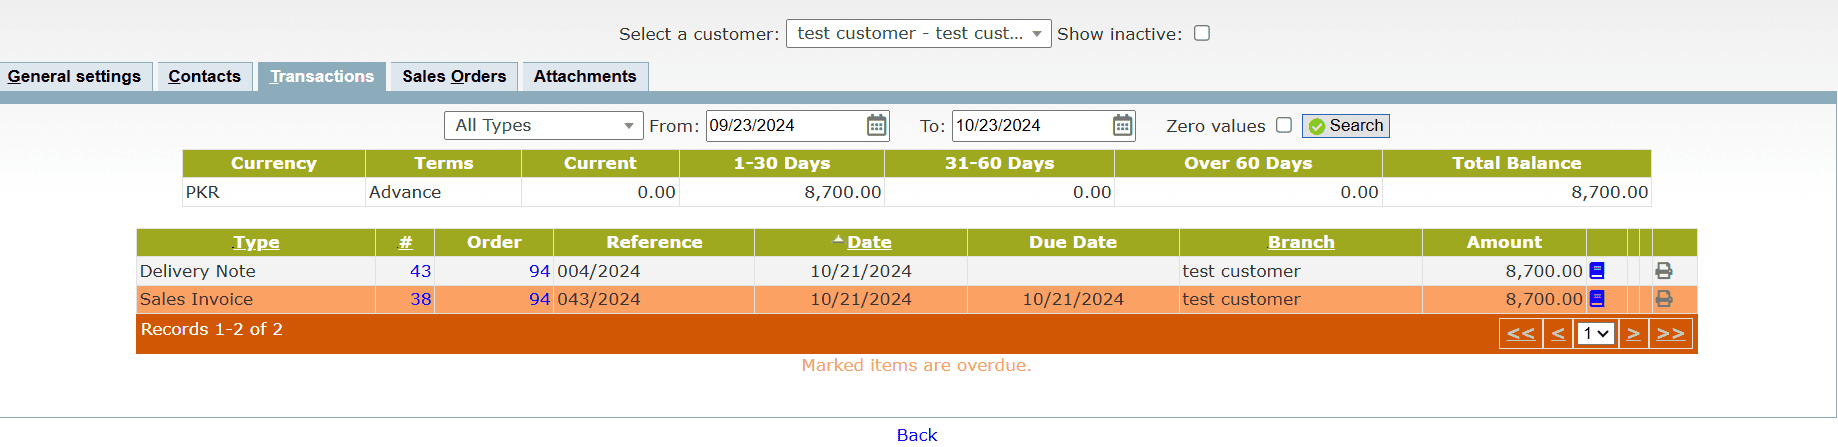Image resolution: width=1838 pixels, height=447 pixels.
Task: Open the General settings tab
Action: [x=75, y=77]
